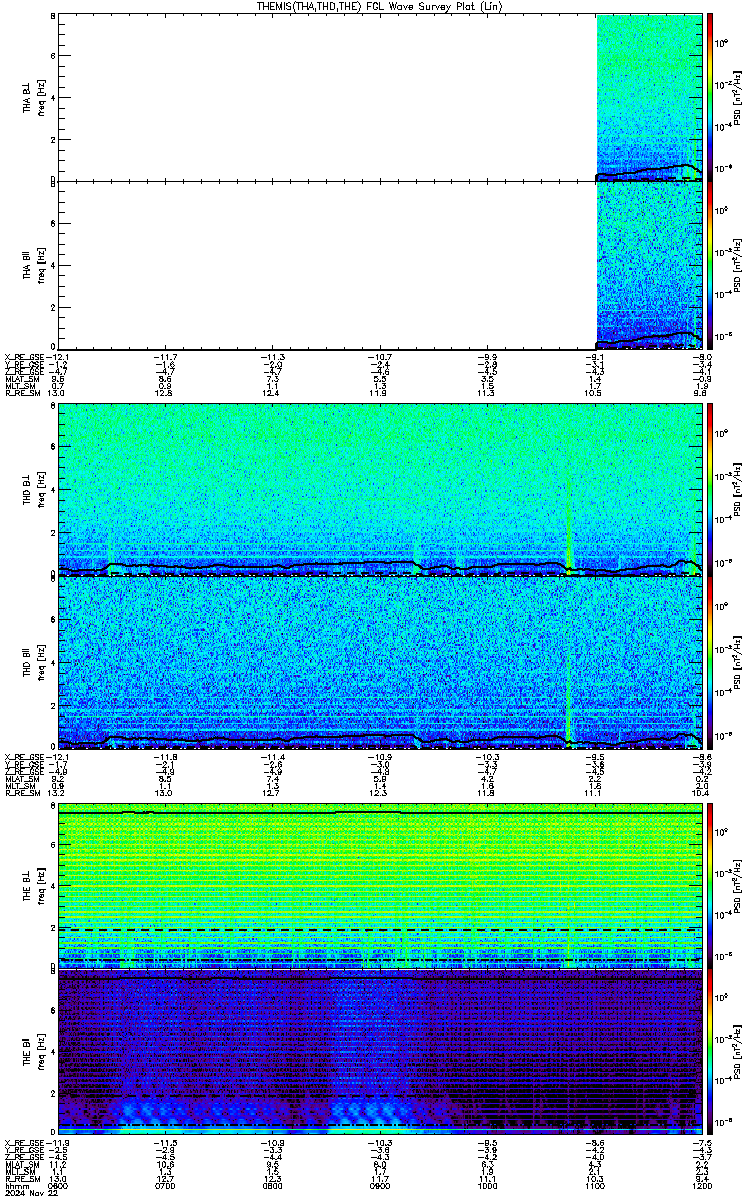The height and width of the screenshot is (1200, 750).
Task: Click the 0800 time tick label
Action: click(272, 1186)
